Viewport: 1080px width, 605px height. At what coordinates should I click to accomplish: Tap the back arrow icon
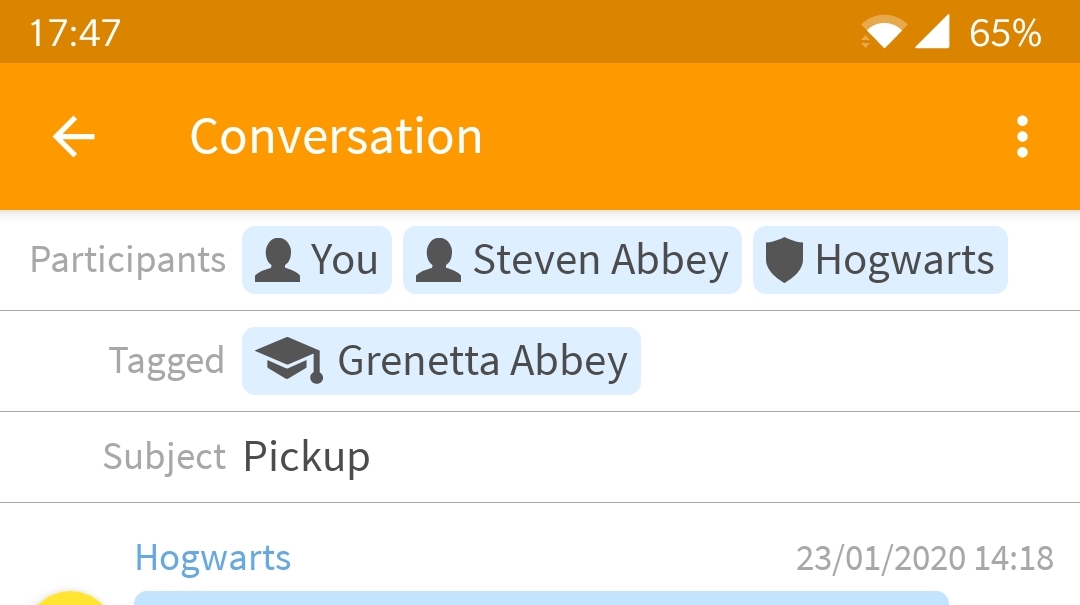[x=73, y=137]
